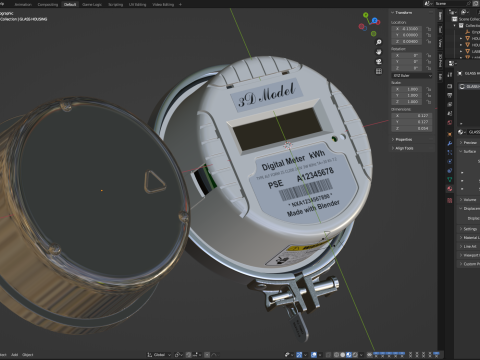Select wireframe shading mode

point(337,355)
